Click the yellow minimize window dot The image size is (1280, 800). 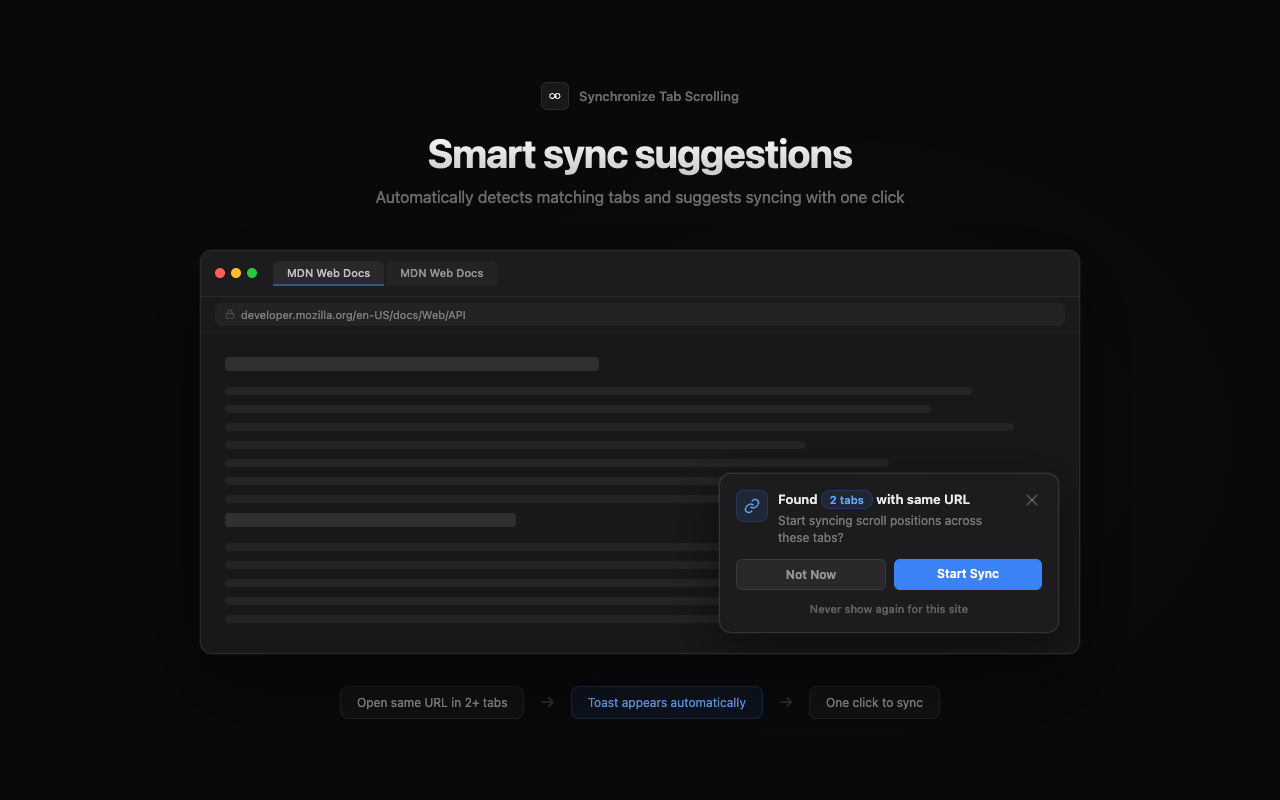point(236,273)
